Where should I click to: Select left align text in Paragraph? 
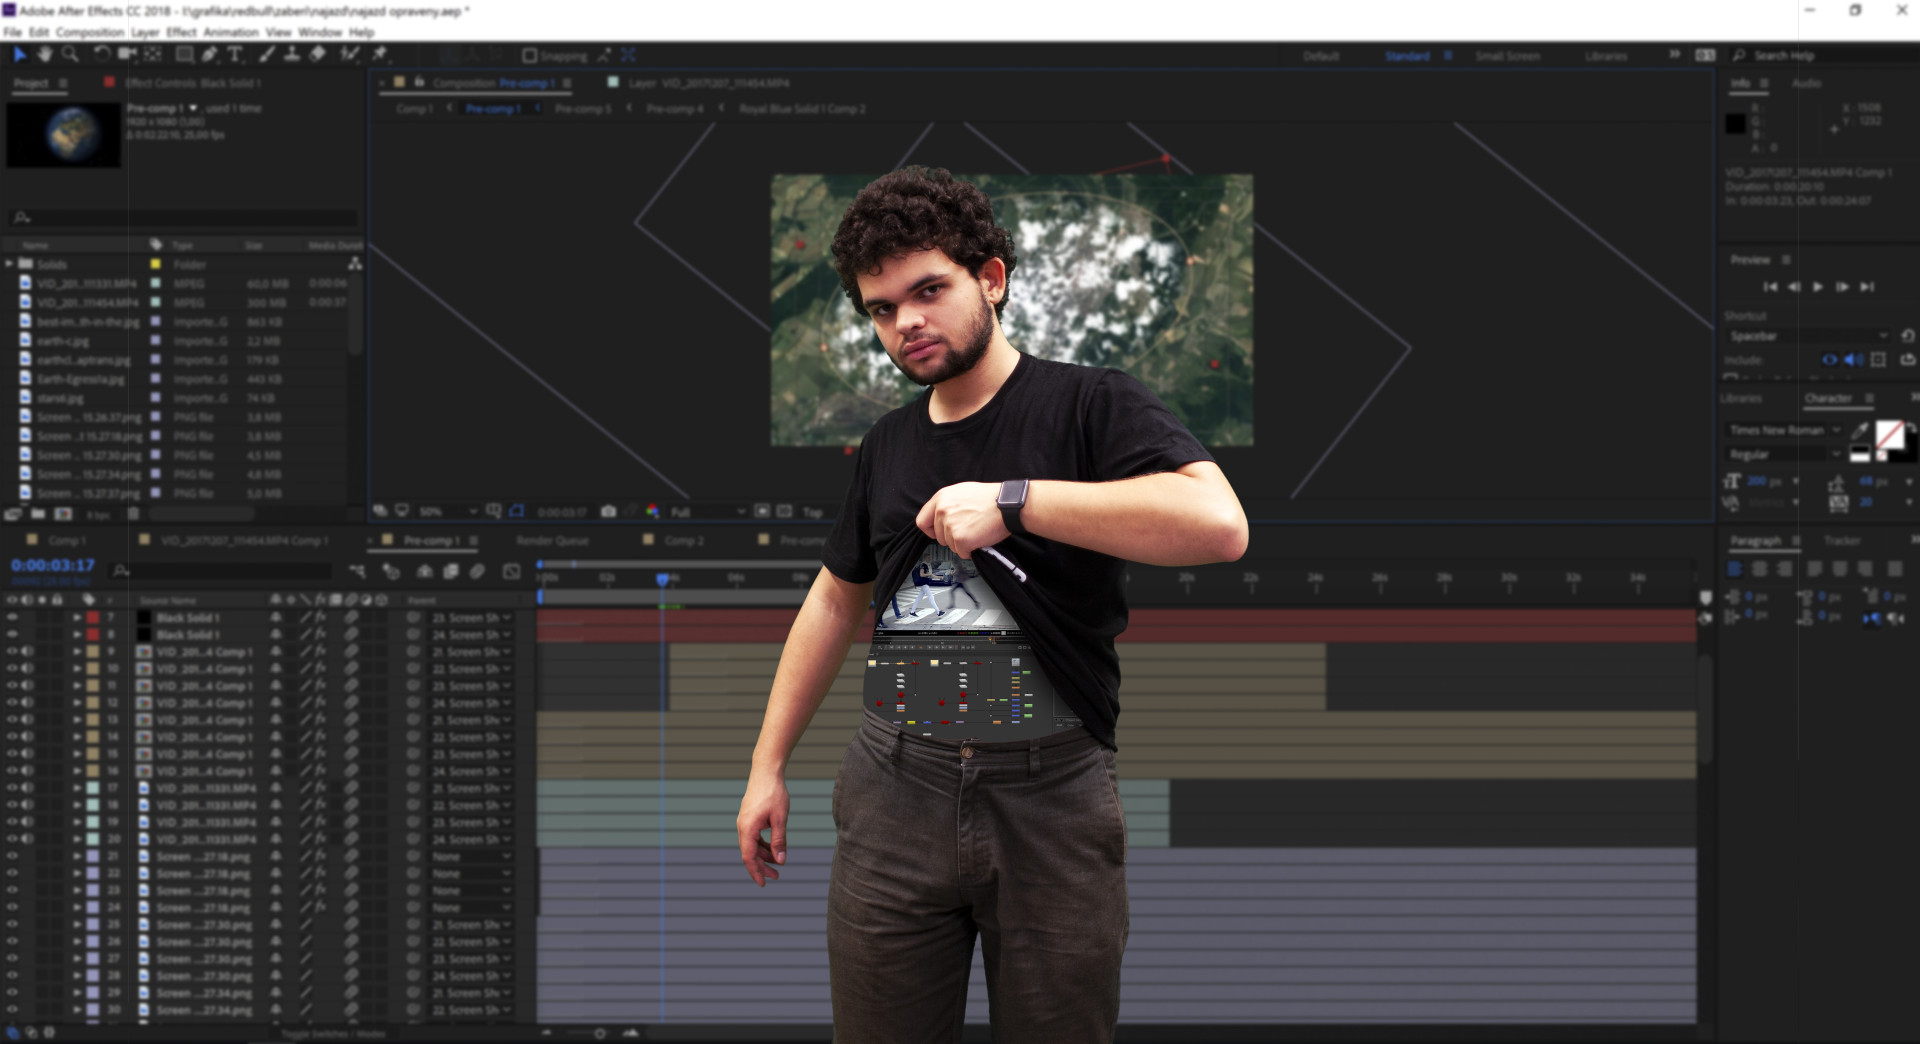tap(1735, 569)
